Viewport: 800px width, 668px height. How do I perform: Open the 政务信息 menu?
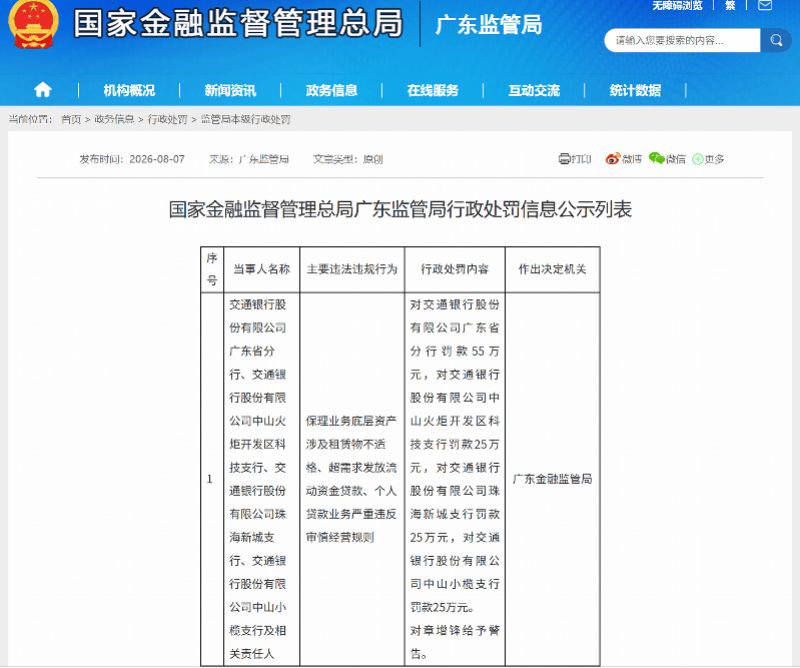click(x=332, y=90)
